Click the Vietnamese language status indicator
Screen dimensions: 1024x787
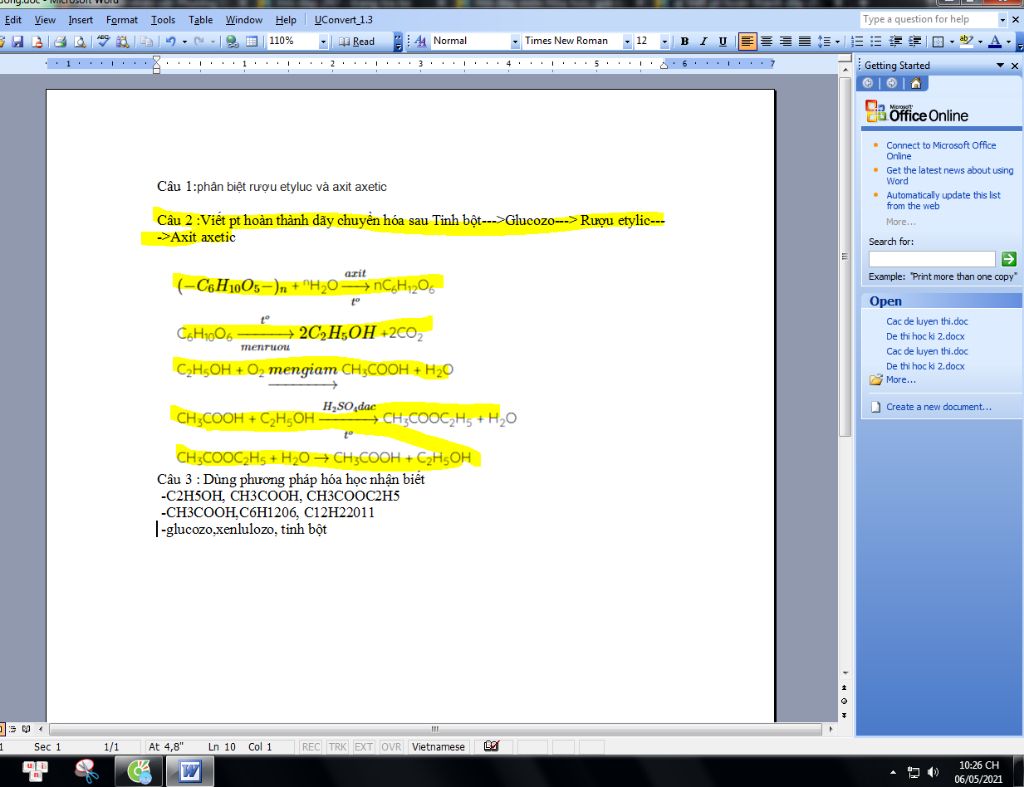[438, 747]
